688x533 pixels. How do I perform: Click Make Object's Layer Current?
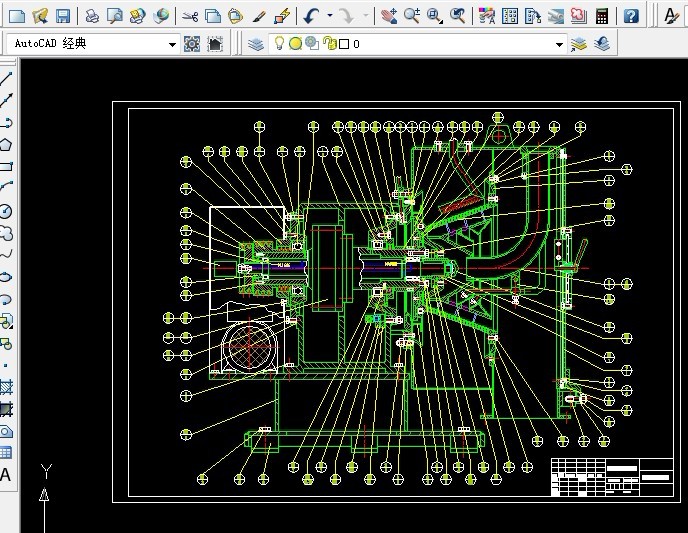579,44
